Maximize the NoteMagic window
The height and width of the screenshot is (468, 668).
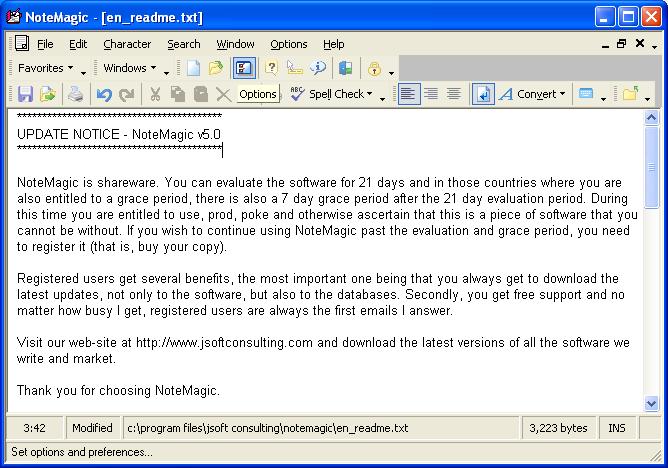[628, 17]
